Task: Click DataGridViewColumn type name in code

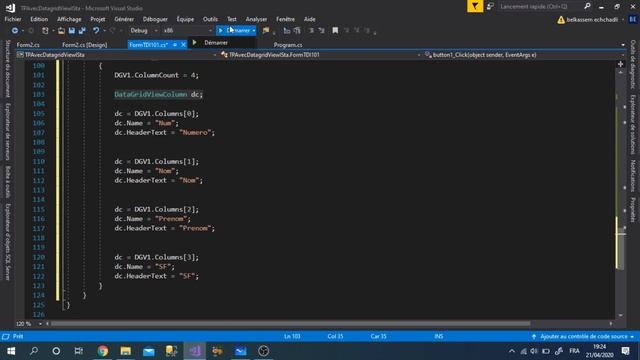Action: (x=151, y=94)
